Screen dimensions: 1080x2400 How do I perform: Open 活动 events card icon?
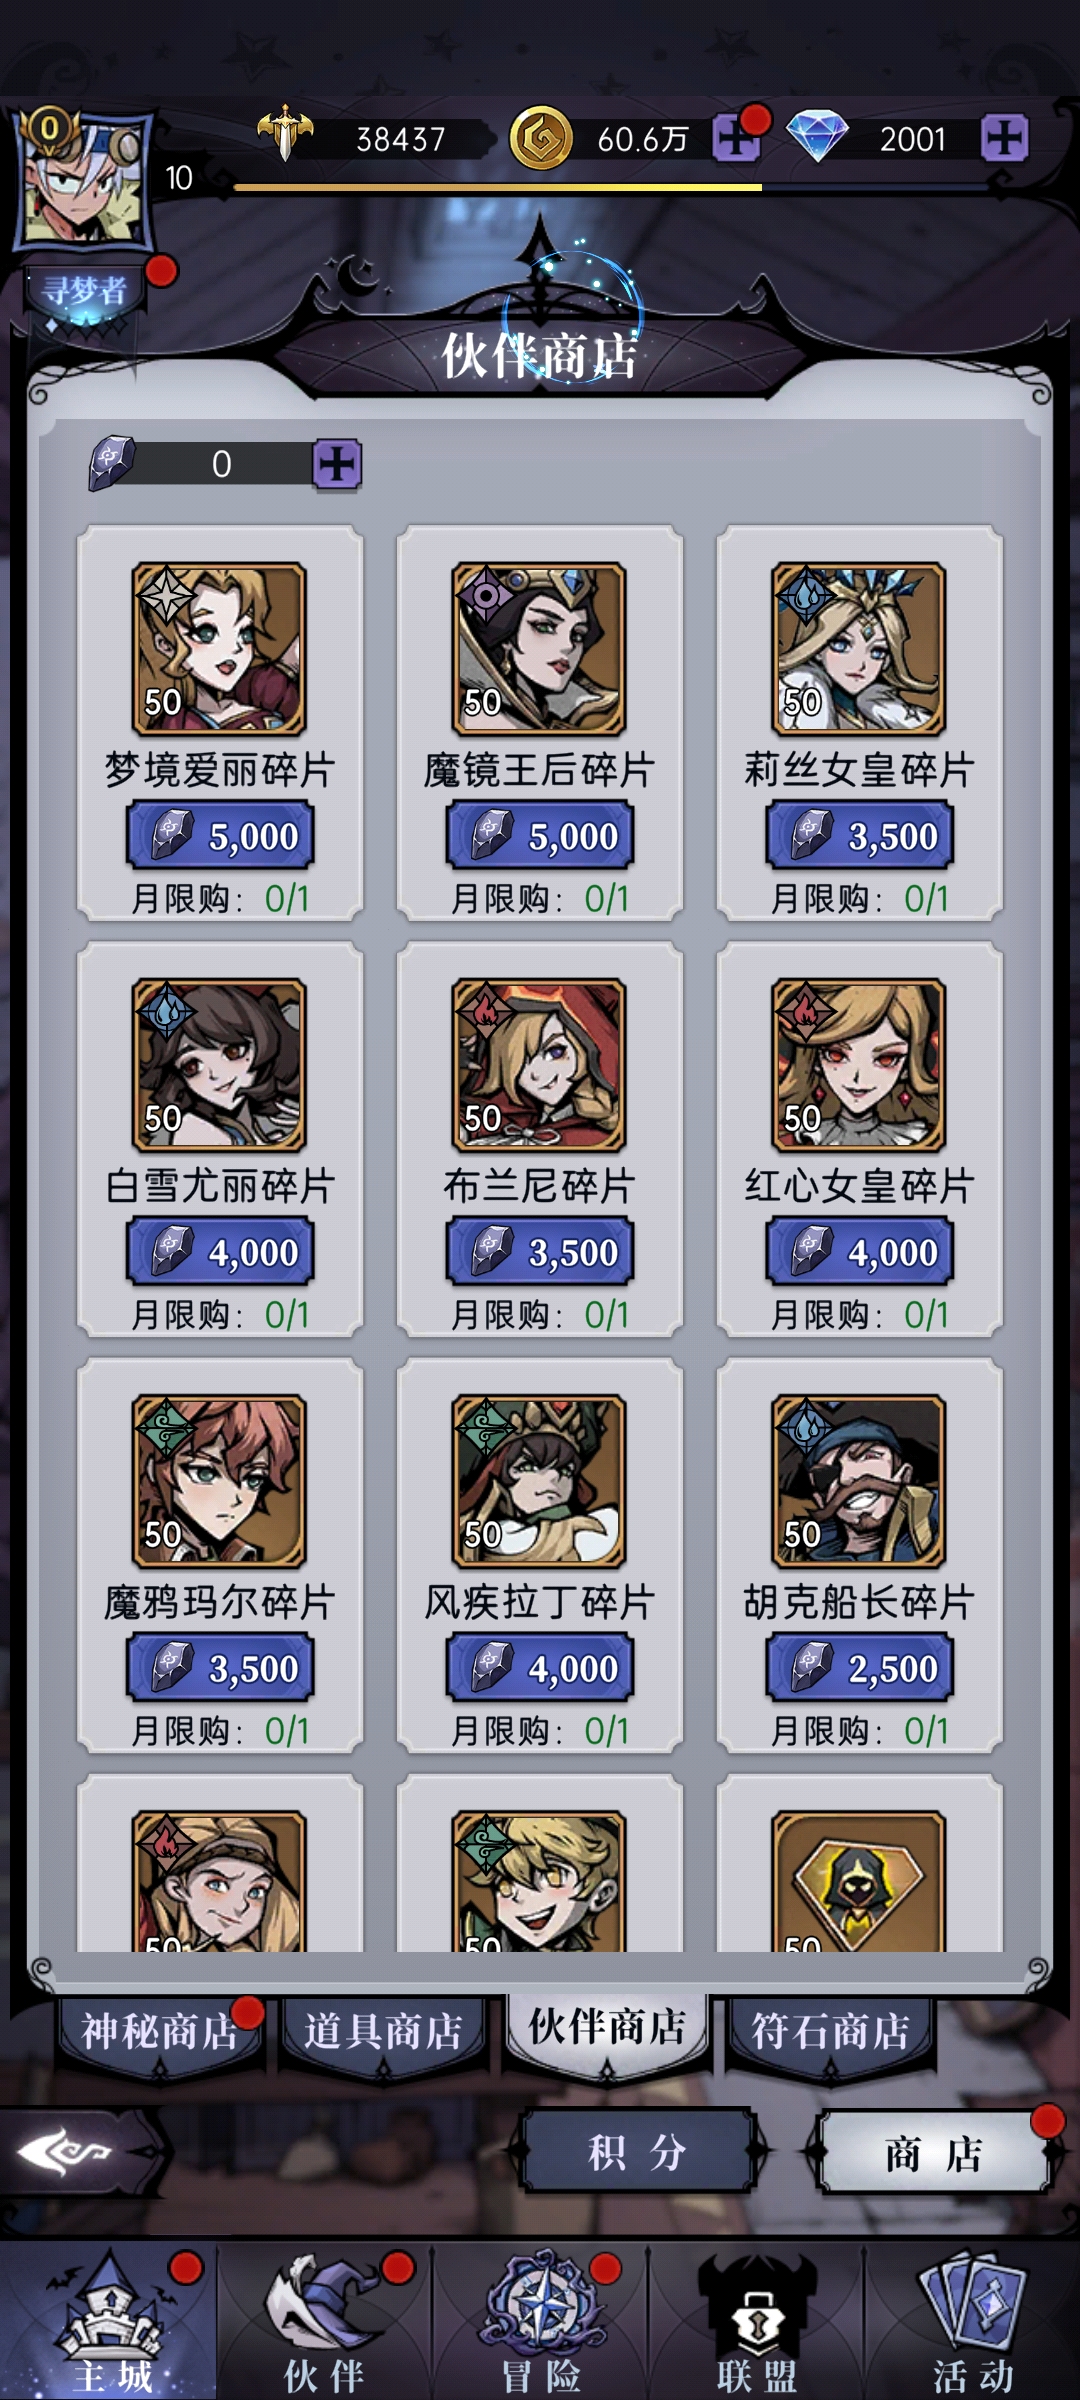(973, 2321)
